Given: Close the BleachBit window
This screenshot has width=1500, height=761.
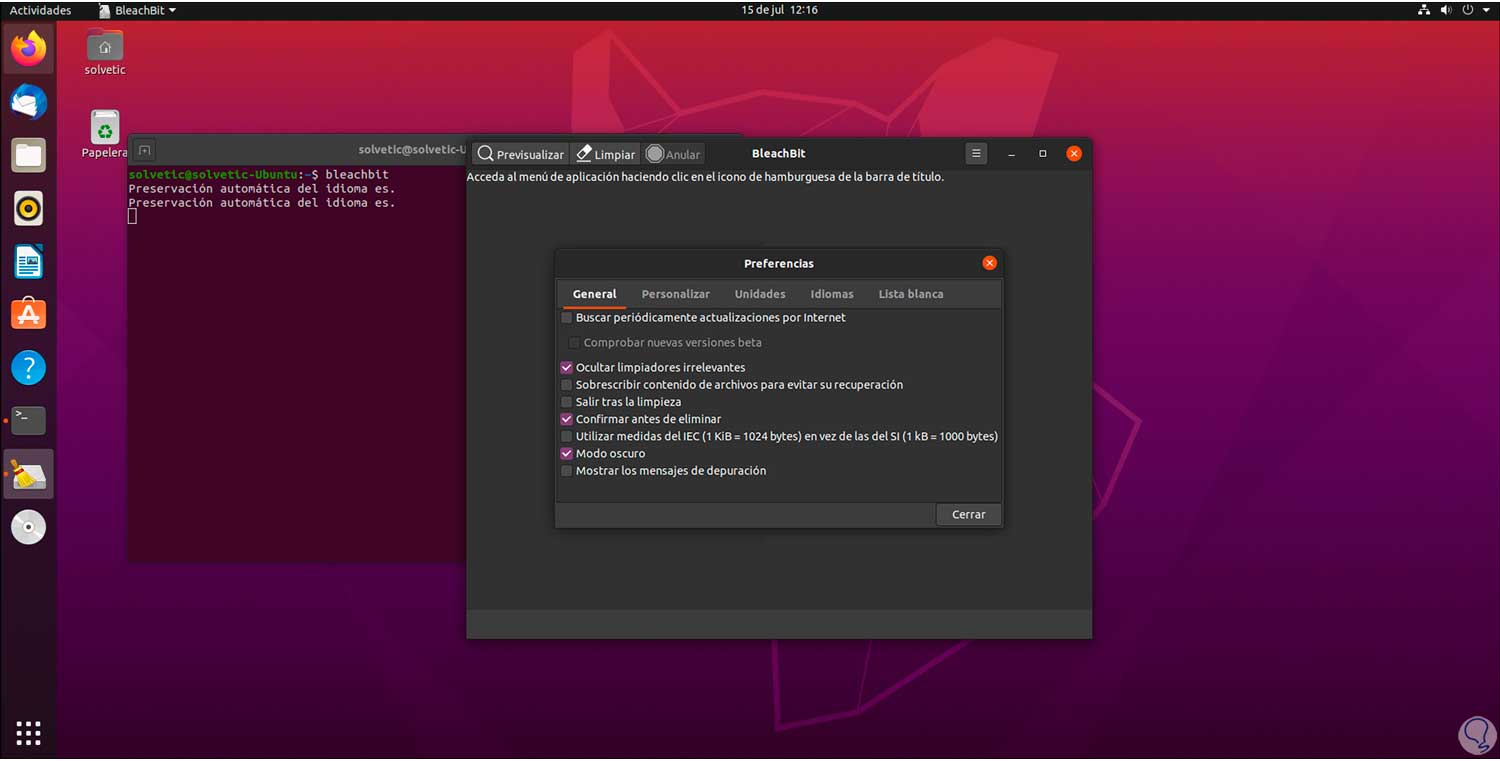Looking at the screenshot, I should 1074,154.
